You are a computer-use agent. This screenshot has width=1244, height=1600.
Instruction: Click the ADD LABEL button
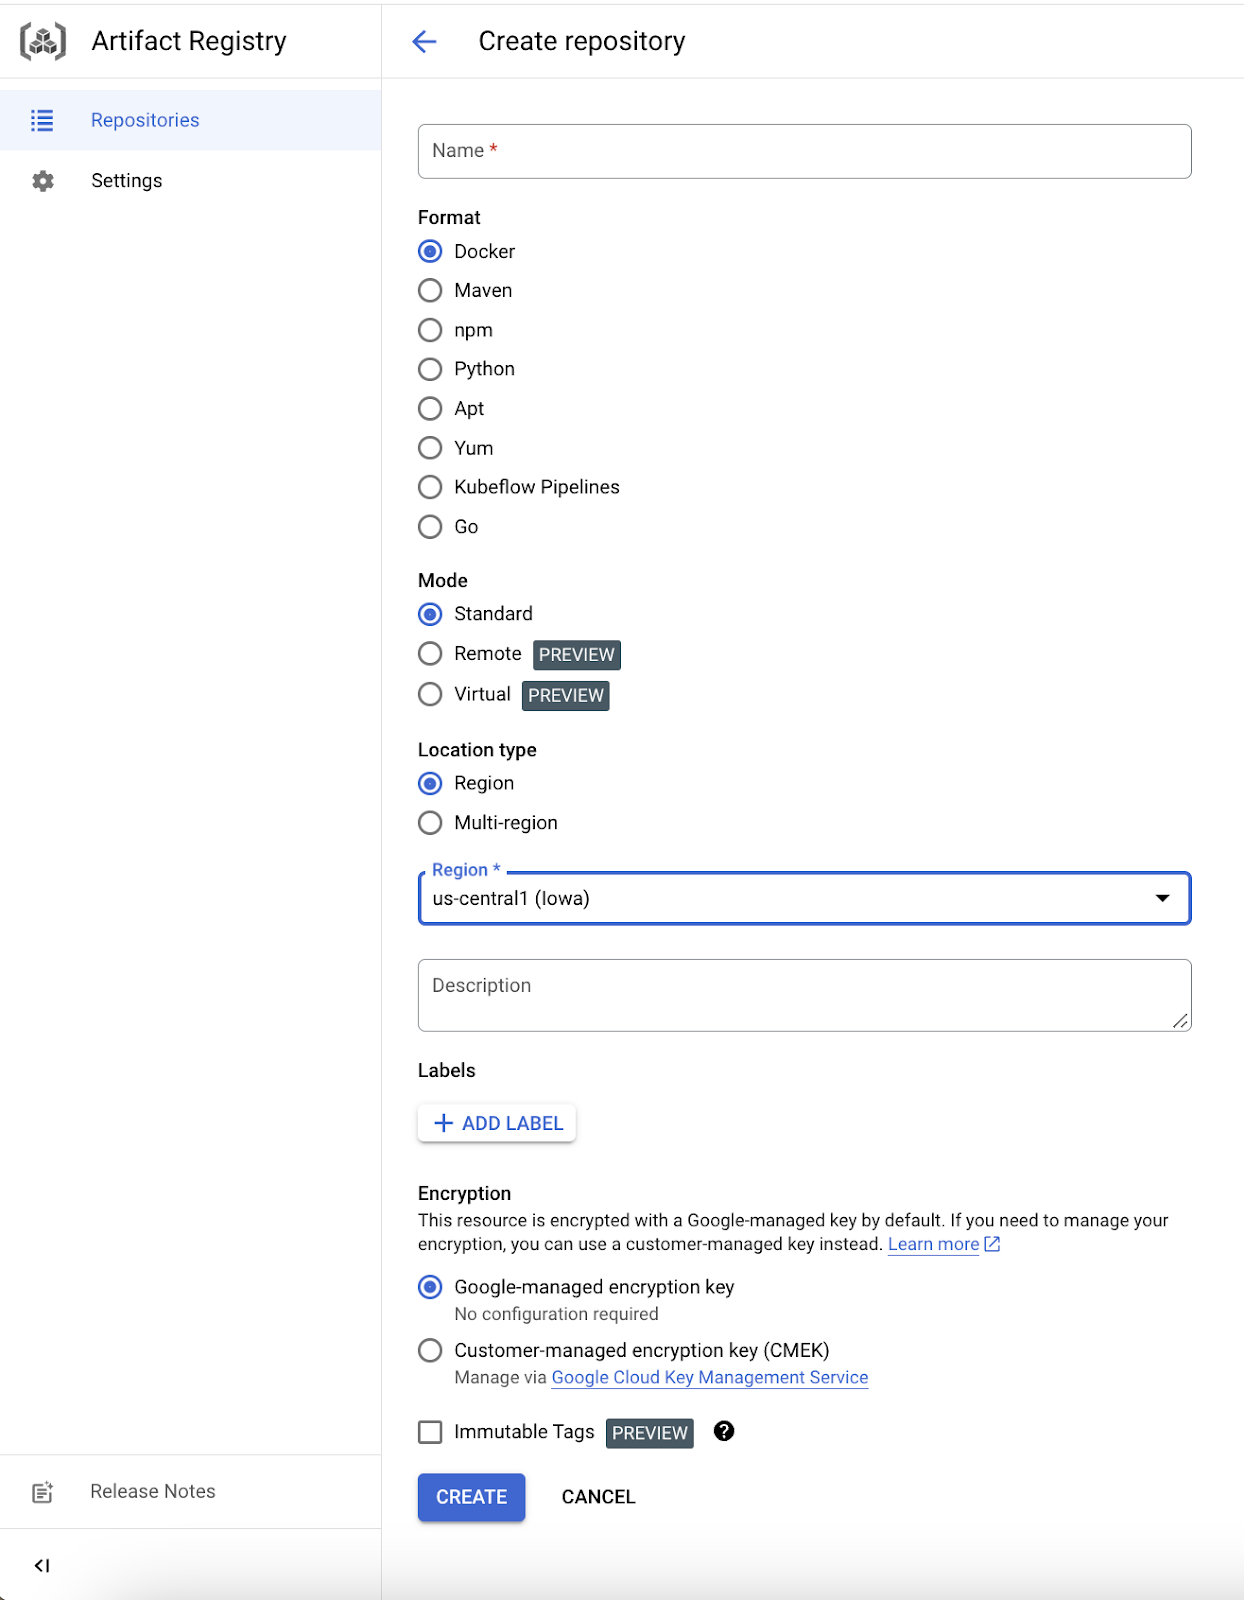click(497, 1123)
